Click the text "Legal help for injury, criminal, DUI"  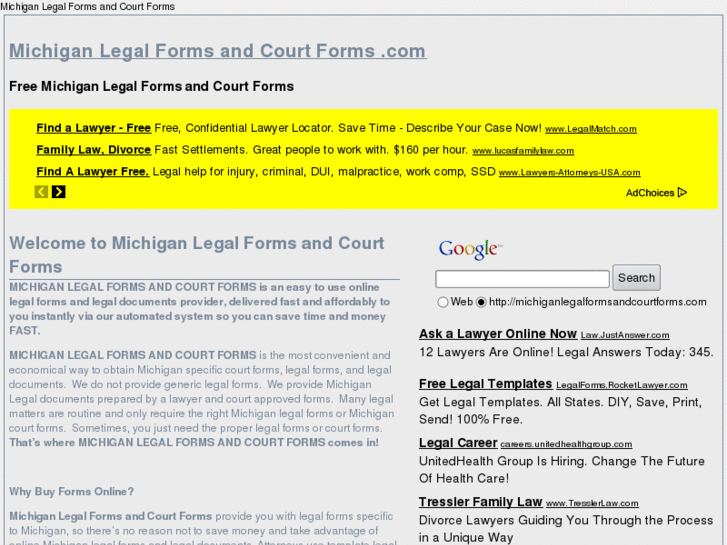pyautogui.click(x=241, y=172)
